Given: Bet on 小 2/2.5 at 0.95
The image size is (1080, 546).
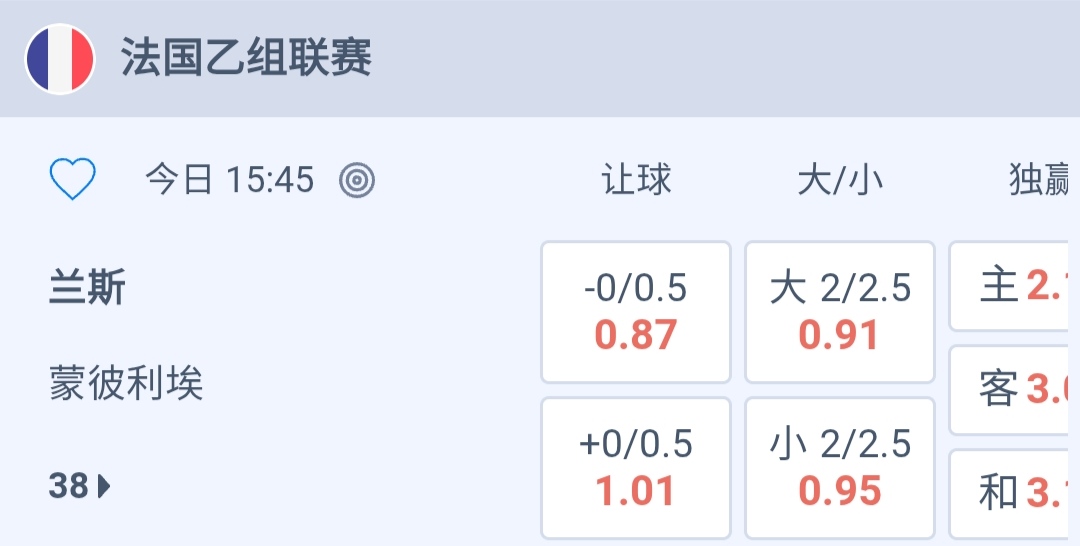Looking at the screenshot, I should click(840, 468).
